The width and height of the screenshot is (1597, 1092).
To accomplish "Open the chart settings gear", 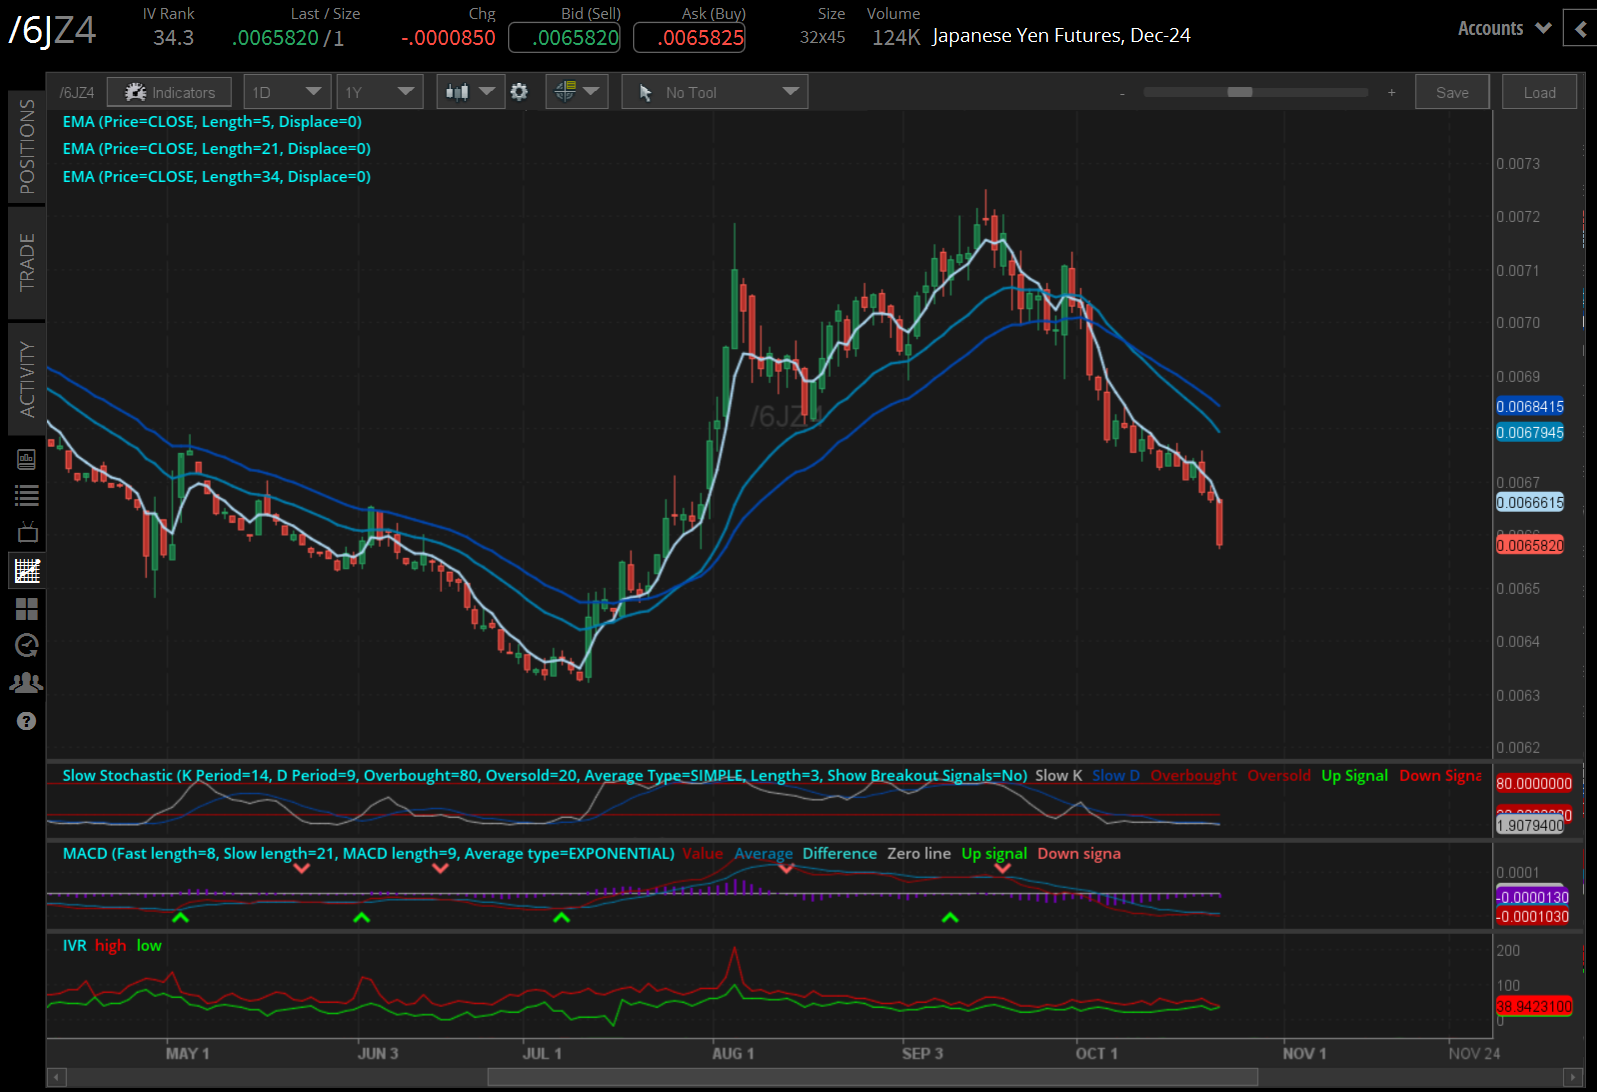I will [519, 92].
